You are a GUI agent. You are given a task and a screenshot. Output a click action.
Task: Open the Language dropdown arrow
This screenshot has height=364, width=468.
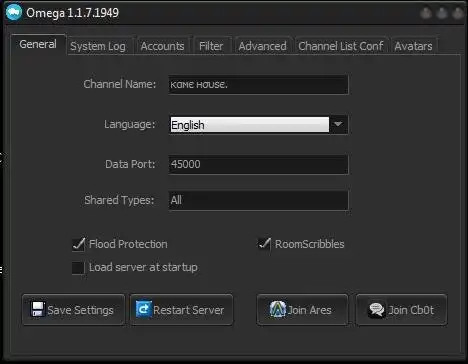click(x=338, y=124)
